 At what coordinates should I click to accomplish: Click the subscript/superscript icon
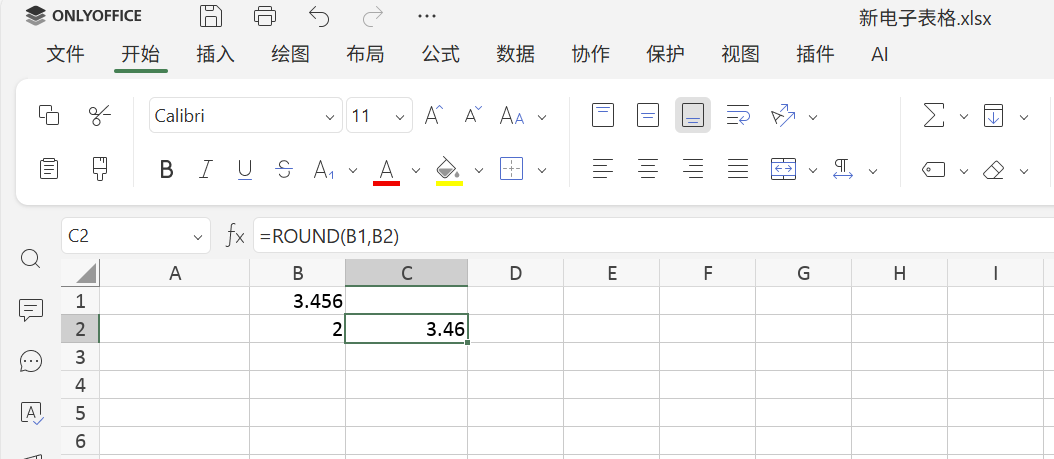[324, 170]
